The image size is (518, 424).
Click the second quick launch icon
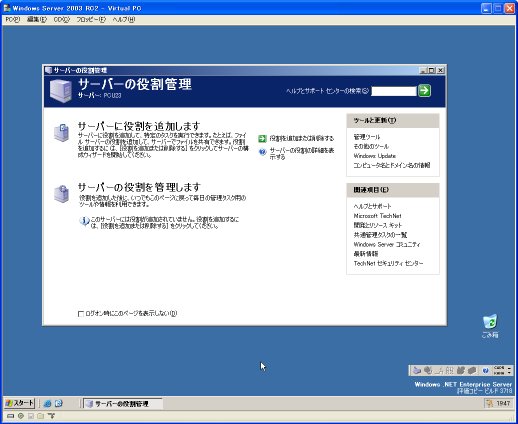click(x=59, y=404)
